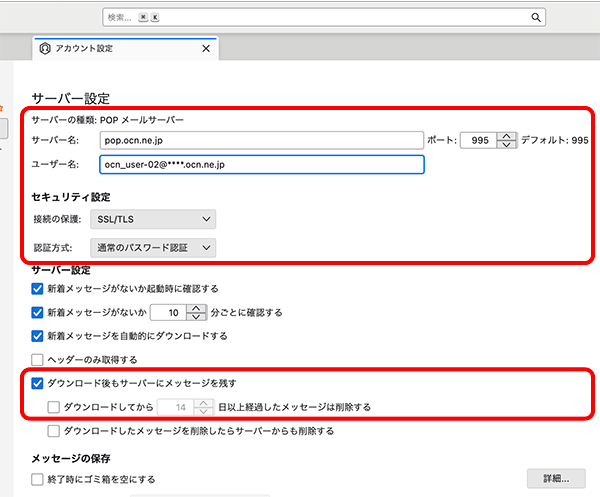Enable 終了時にゴミ箱を空にする checkbox
The height and width of the screenshot is (497, 600).
(x=38, y=479)
